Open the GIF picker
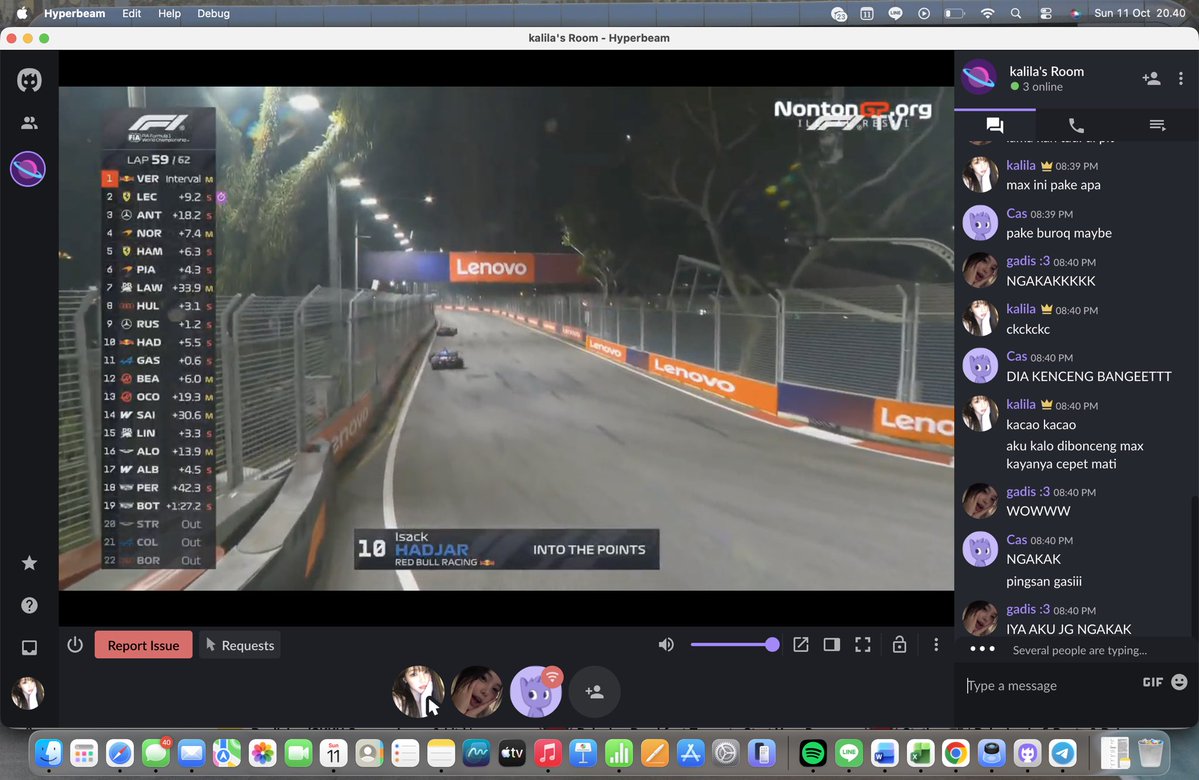This screenshot has width=1199, height=780. click(1152, 682)
